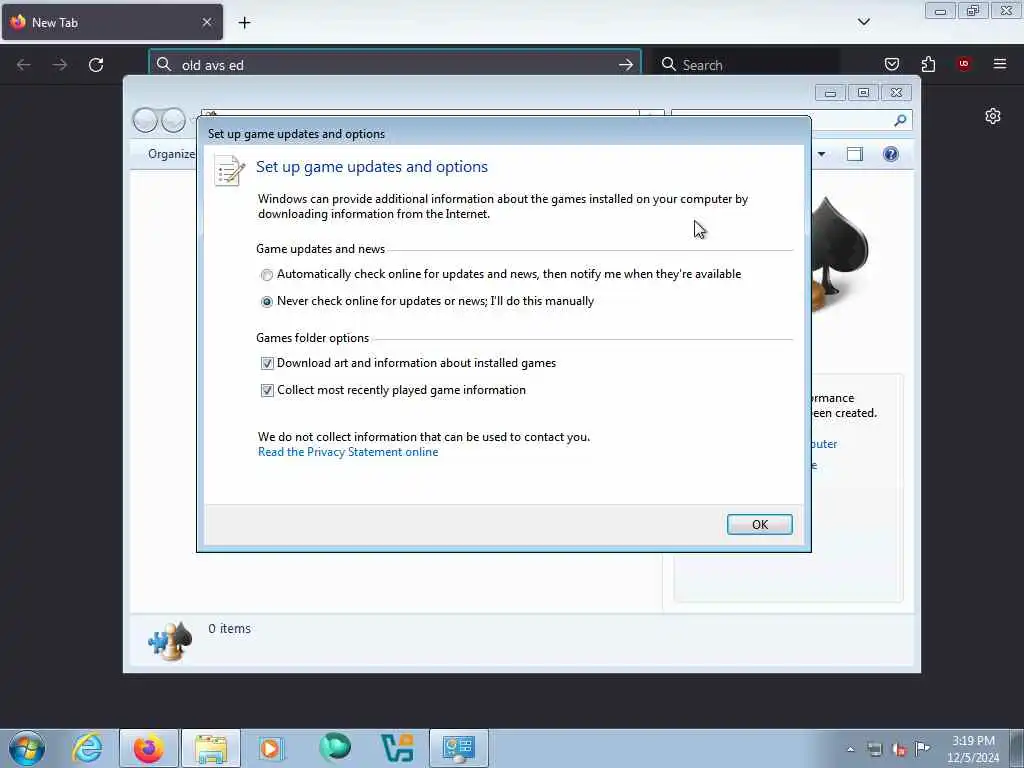Click the search magnifier in Games window
This screenshot has width=1024, height=768.
point(901,120)
